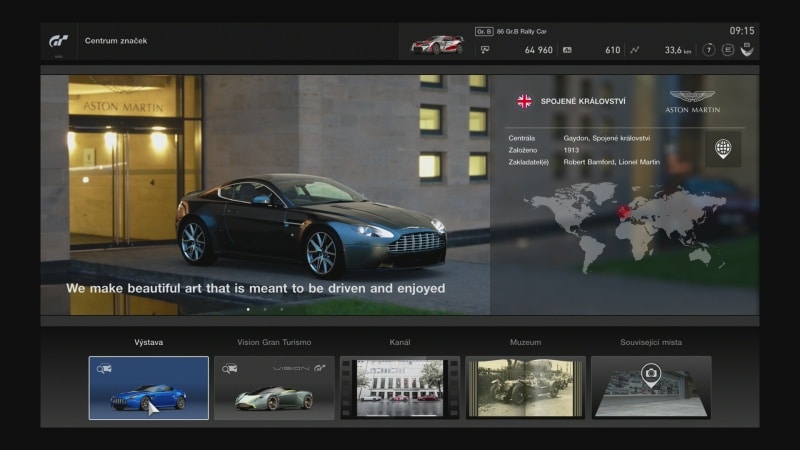
Task: Click the red UK marker on world map
Action: (x=623, y=211)
